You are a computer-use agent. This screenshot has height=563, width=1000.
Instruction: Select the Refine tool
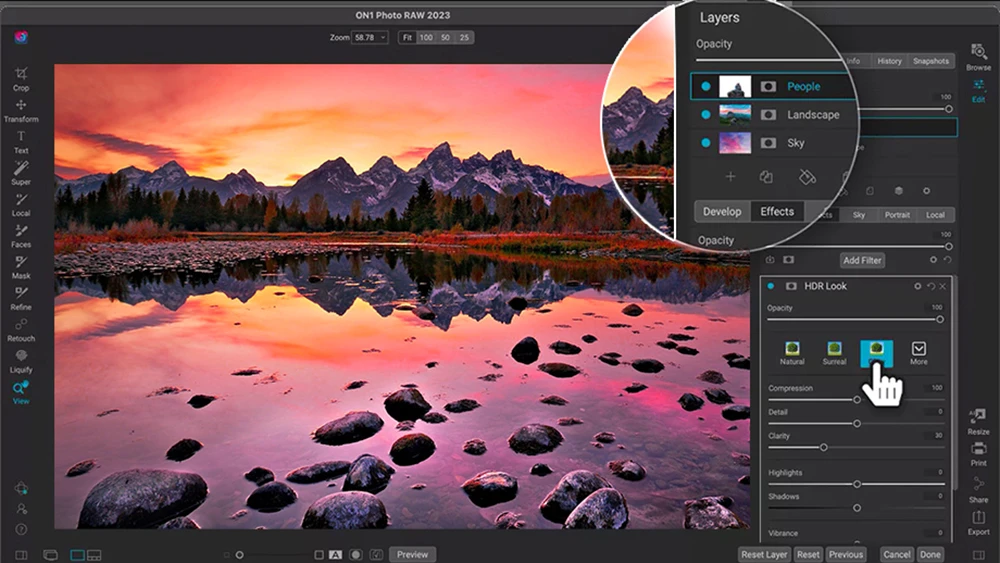(21, 298)
